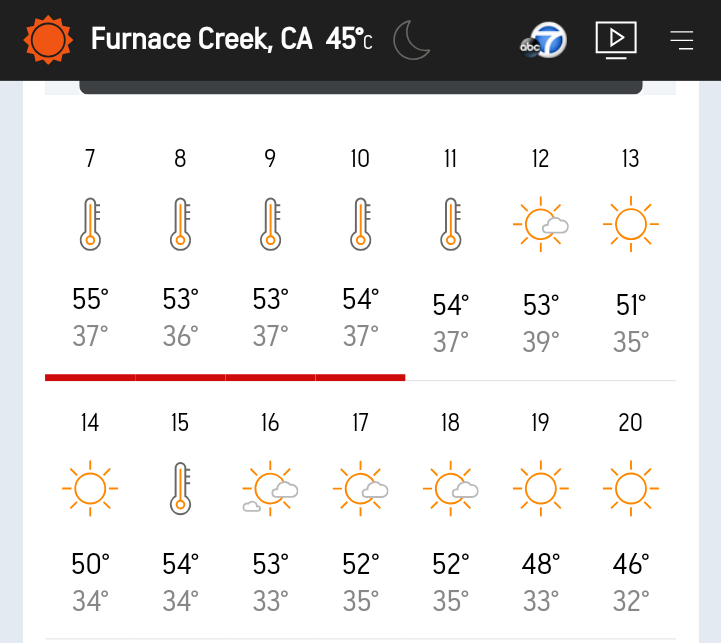Click the AccuWeather orange sun logo

point(48,40)
